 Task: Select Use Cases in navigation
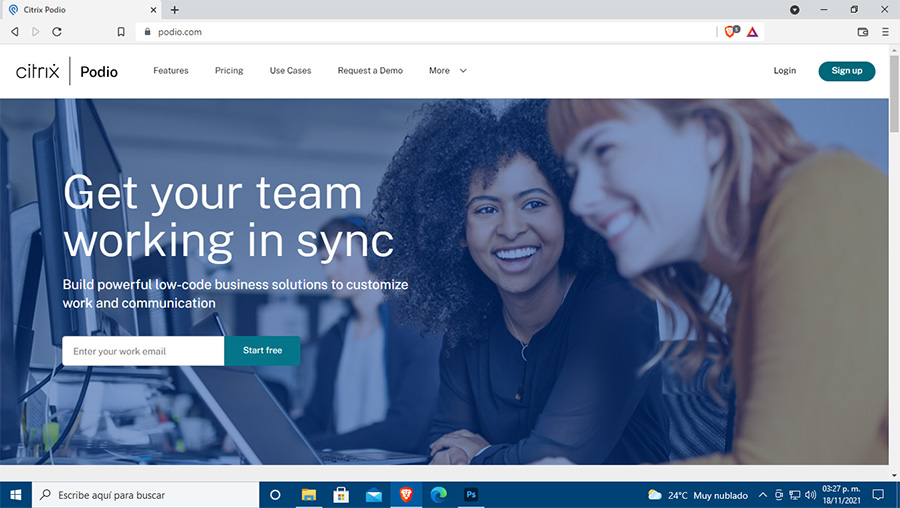pyautogui.click(x=290, y=71)
